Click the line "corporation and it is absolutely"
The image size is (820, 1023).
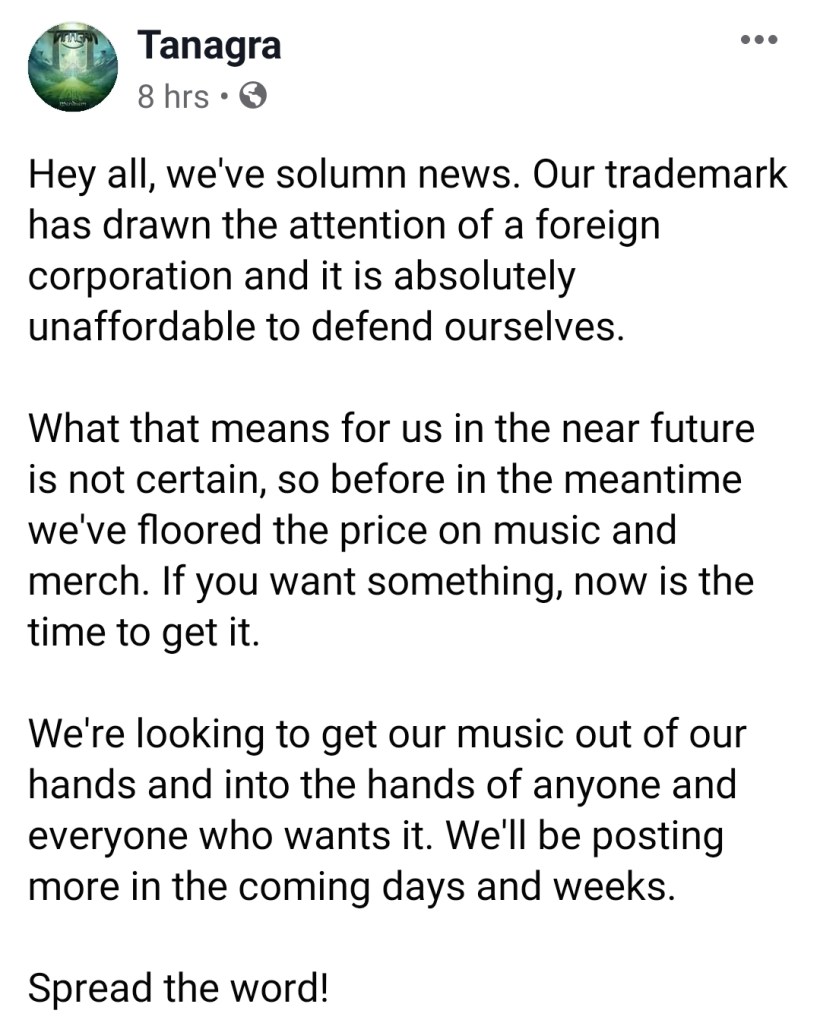coord(301,276)
